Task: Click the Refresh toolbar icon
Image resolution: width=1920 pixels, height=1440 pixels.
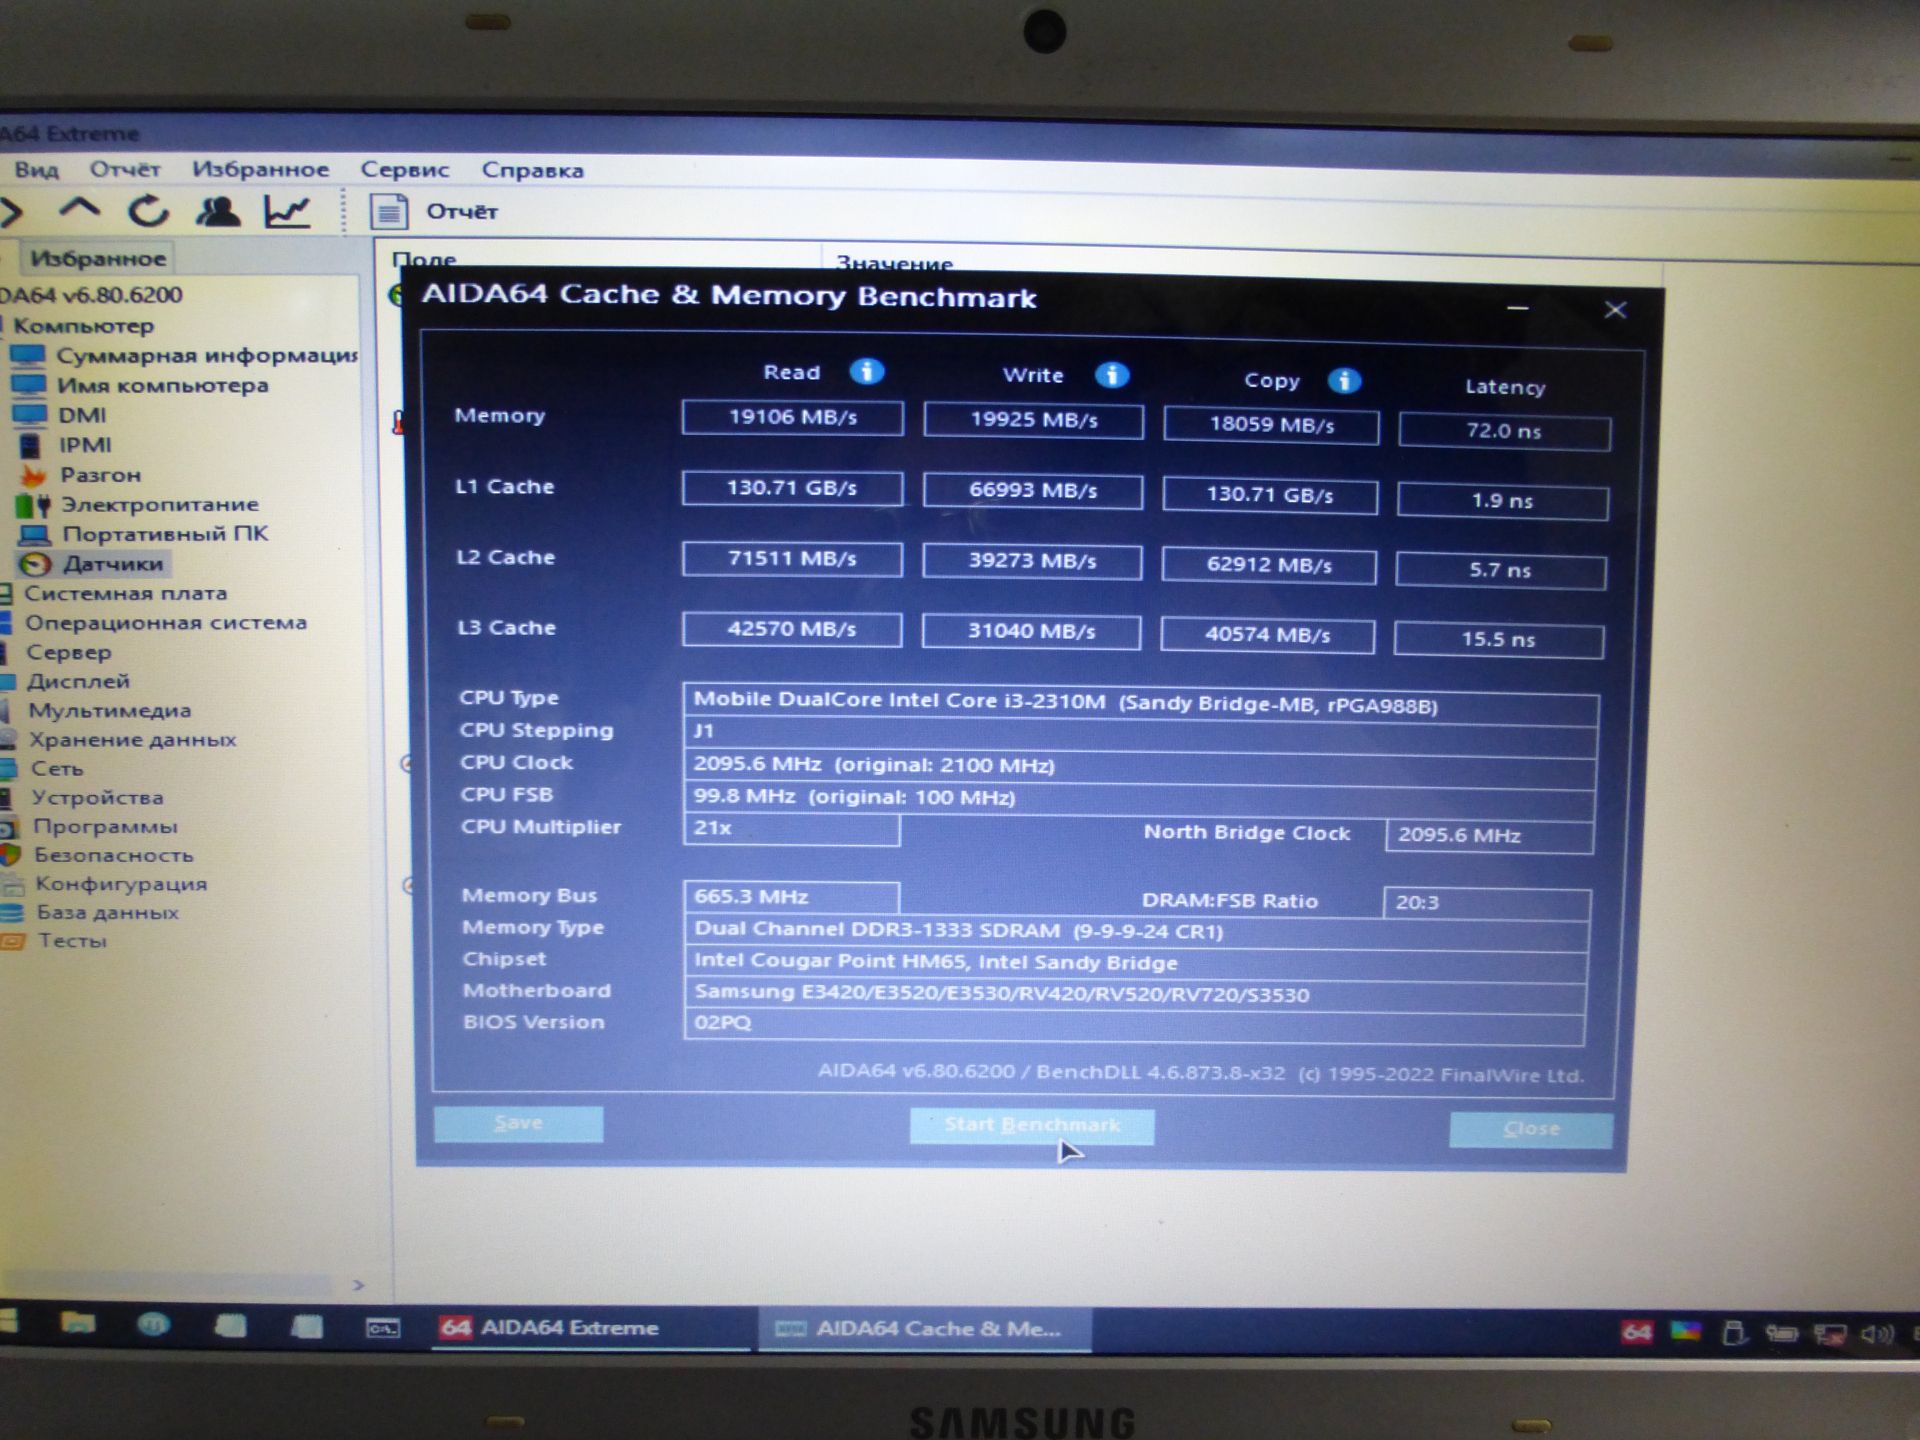Action: tap(148, 210)
